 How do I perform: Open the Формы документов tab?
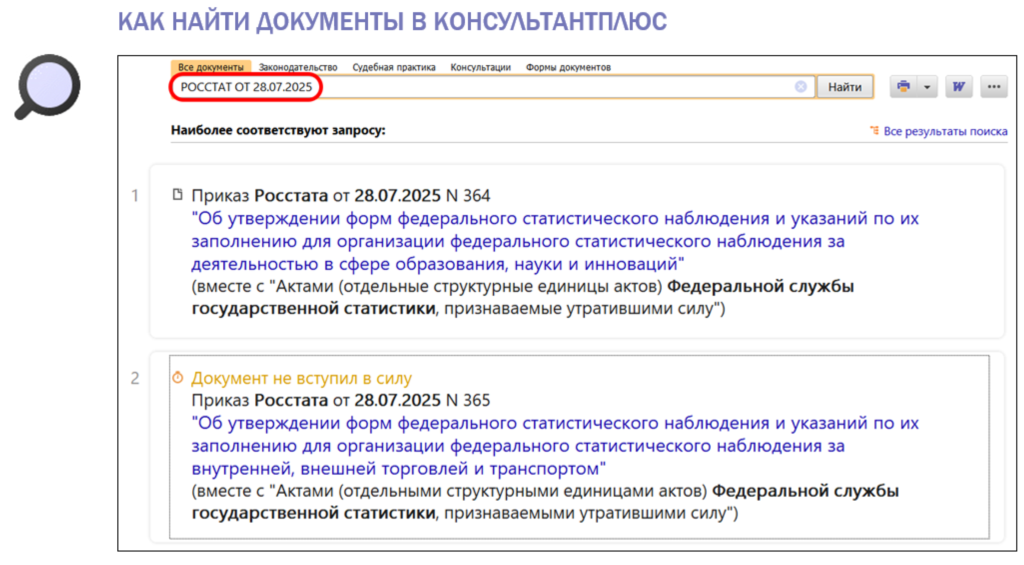[568, 67]
